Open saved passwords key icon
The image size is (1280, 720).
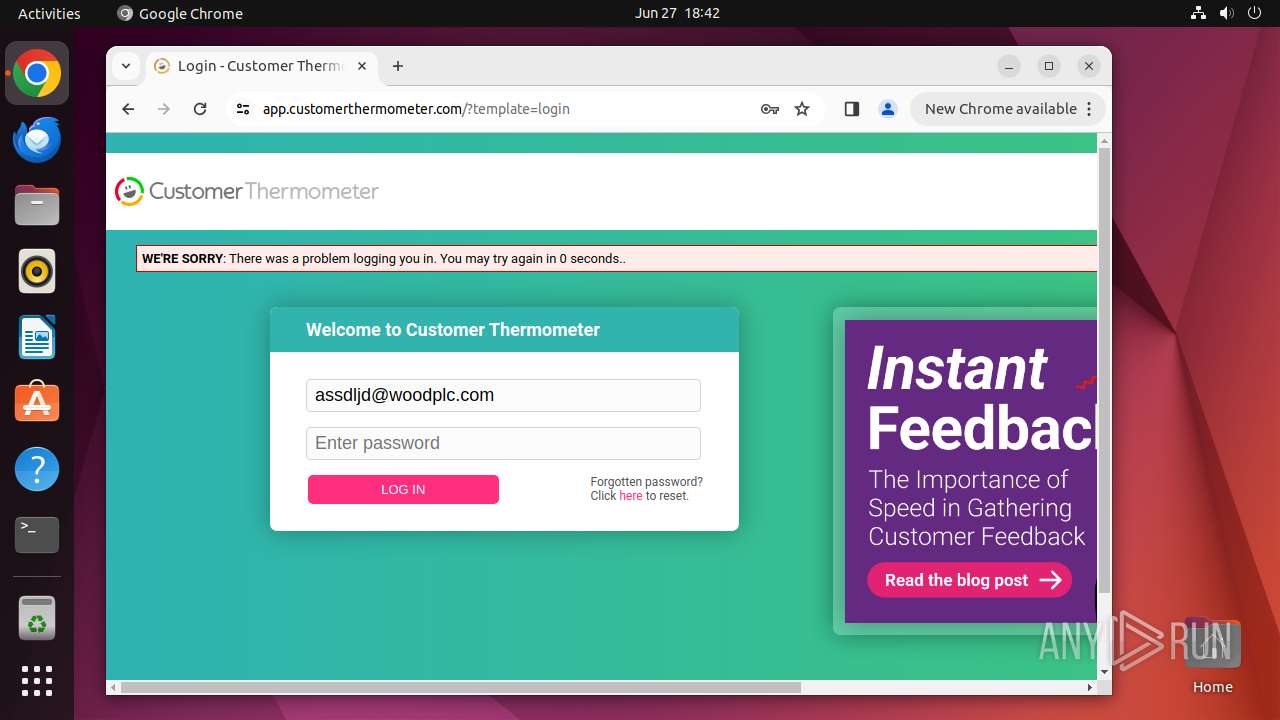click(769, 109)
